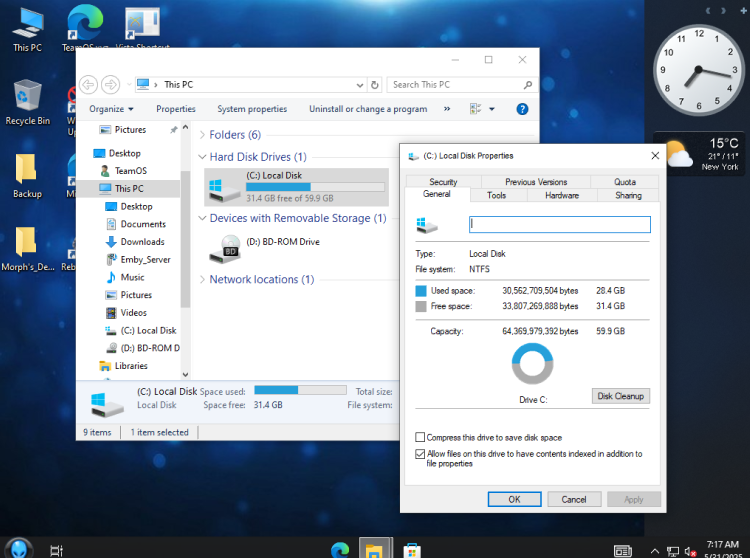The height and width of the screenshot is (558, 750).
Task: Show more toolbar commands chevron
Action: [447, 109]
